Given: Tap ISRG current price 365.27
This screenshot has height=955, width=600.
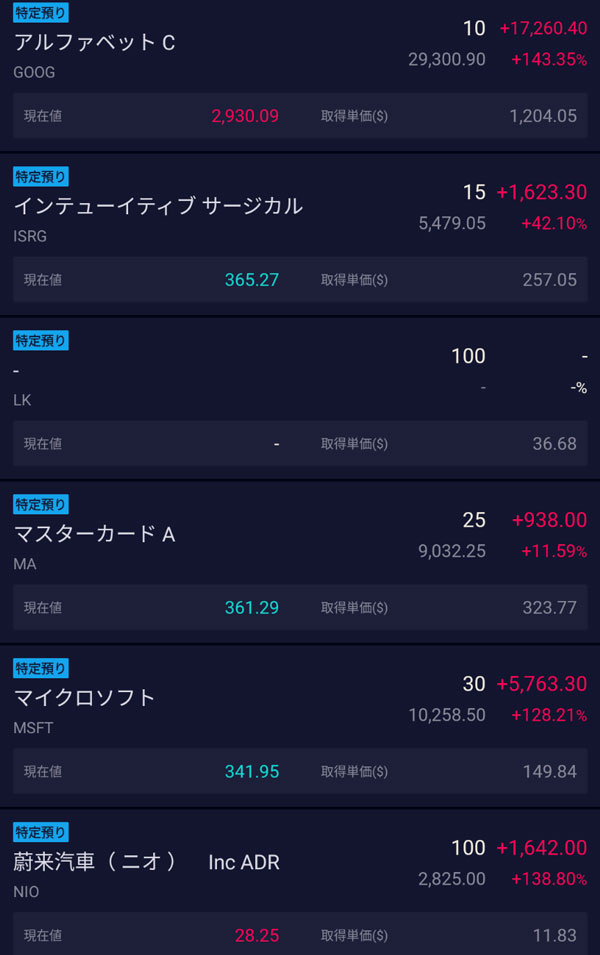Looking at the screenshot, I should pos(252,280).
